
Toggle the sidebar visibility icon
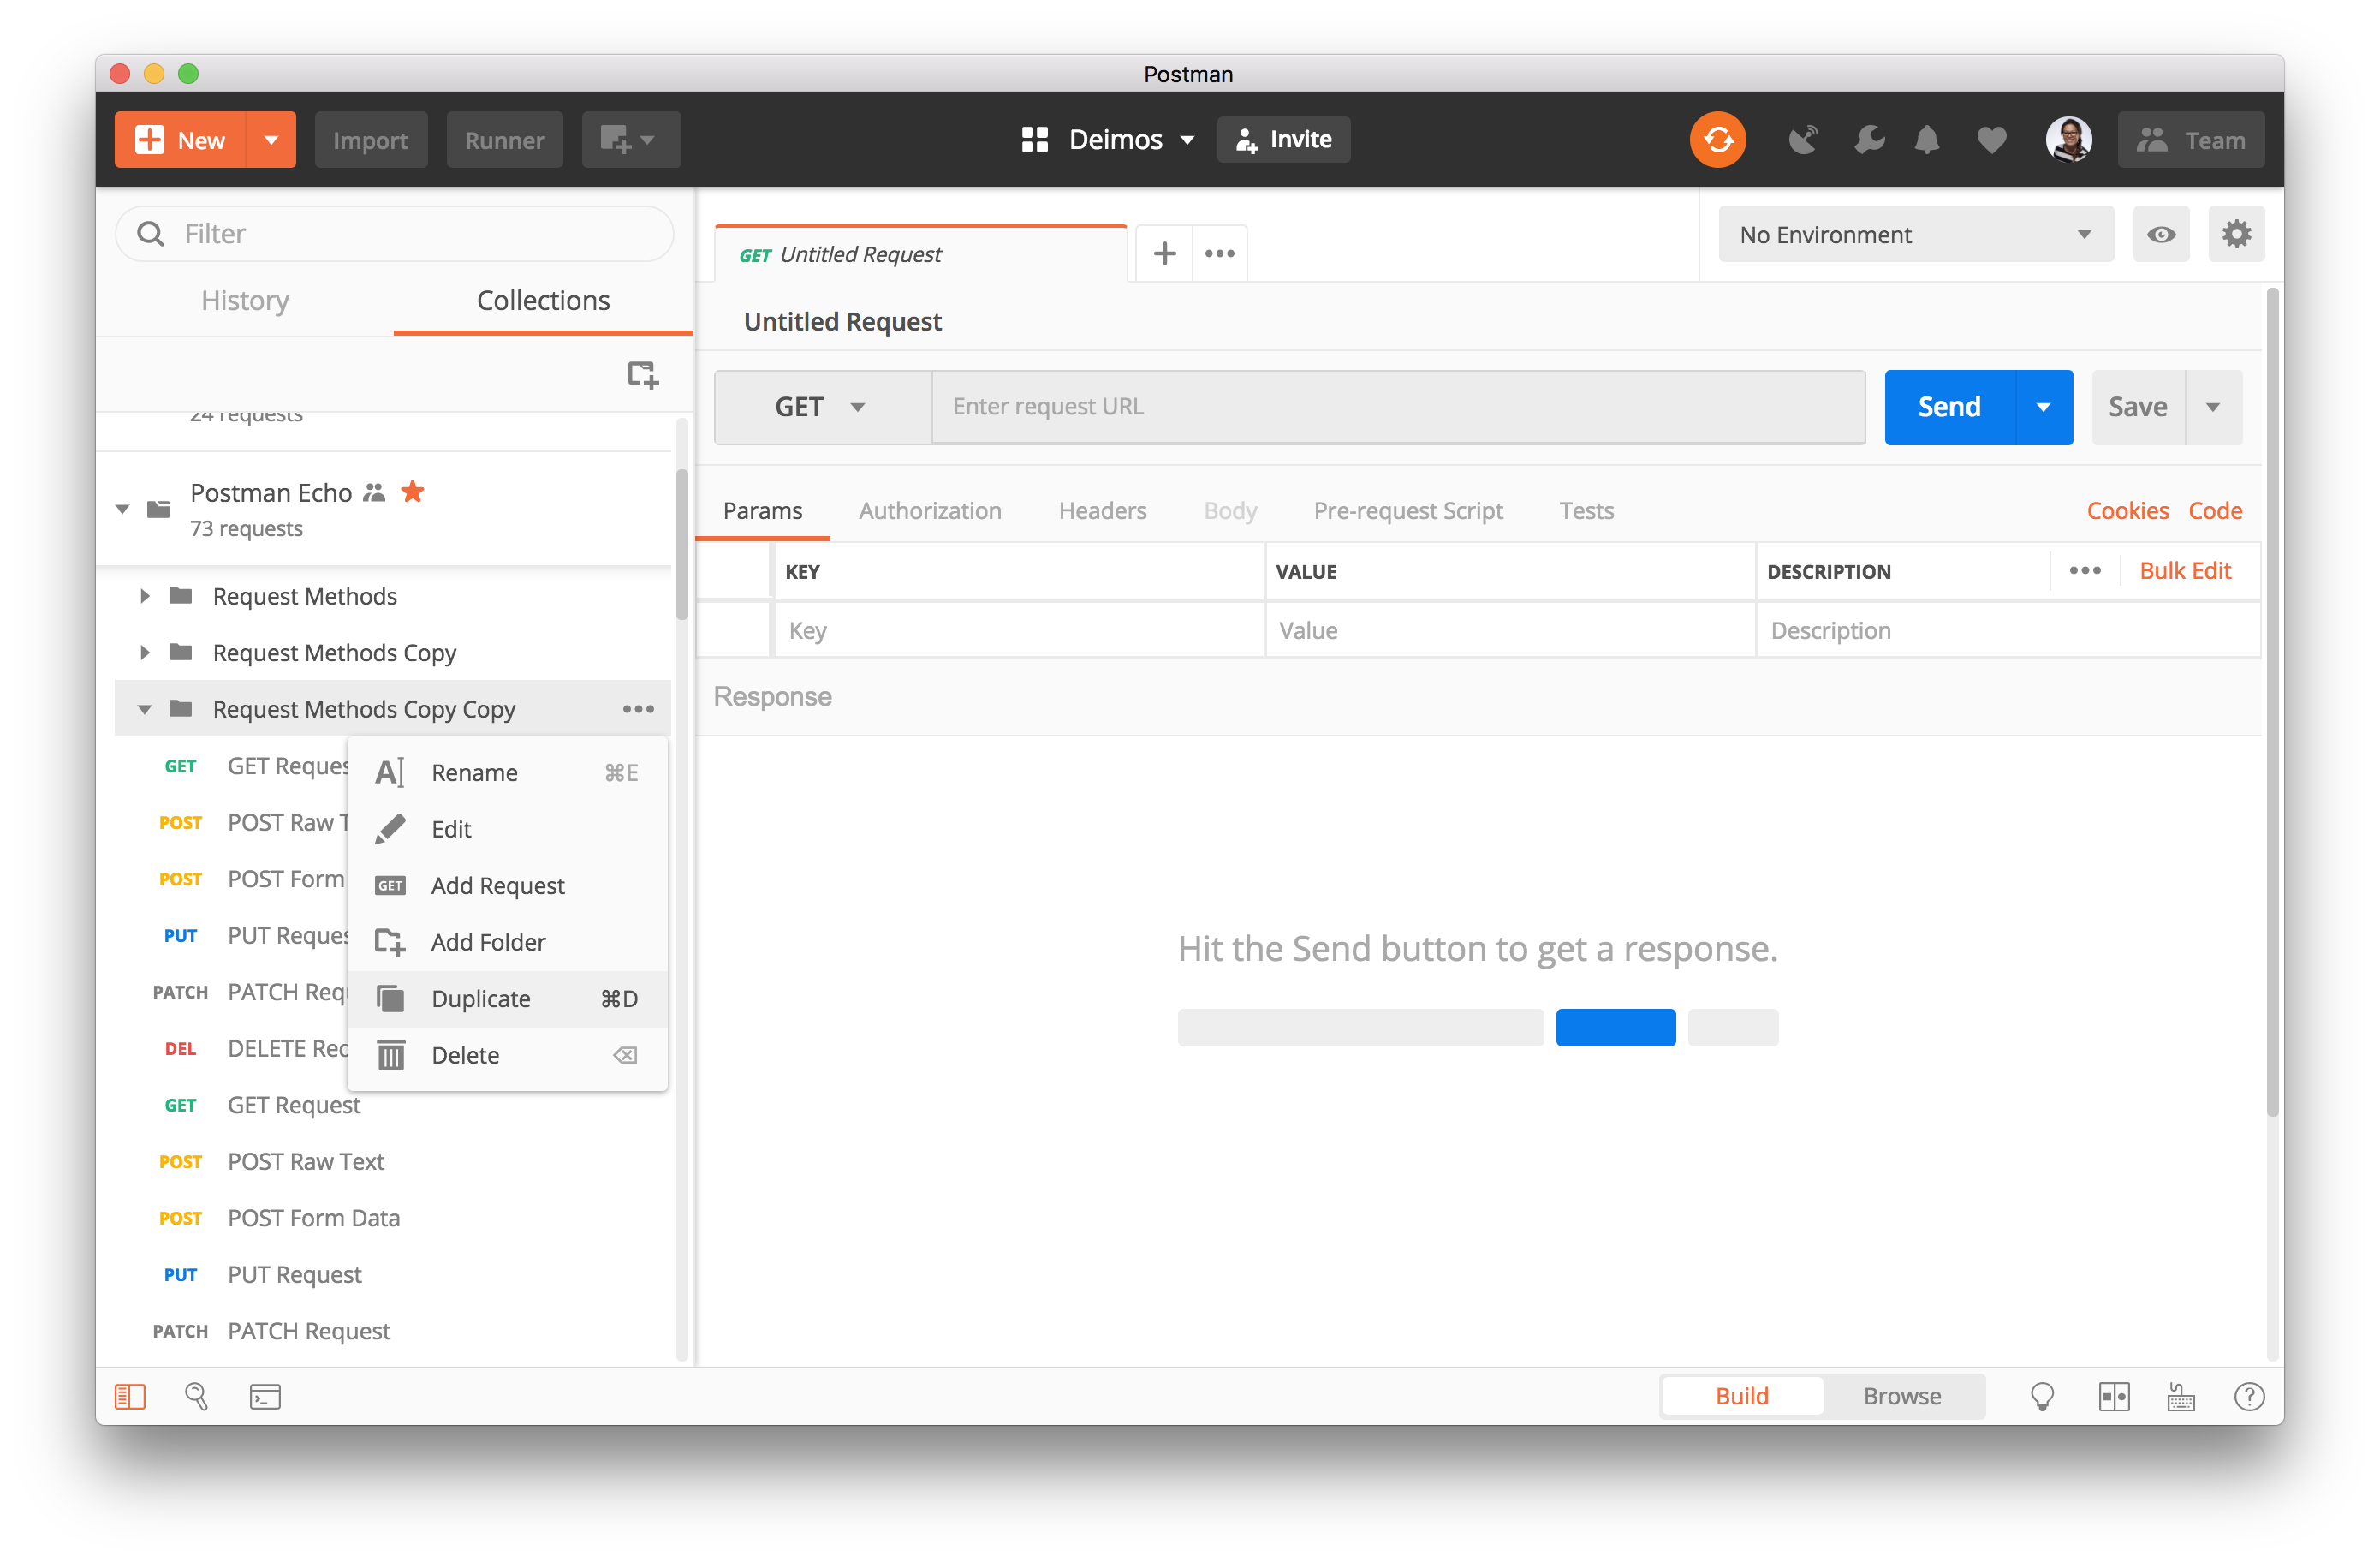point(129,1396)
